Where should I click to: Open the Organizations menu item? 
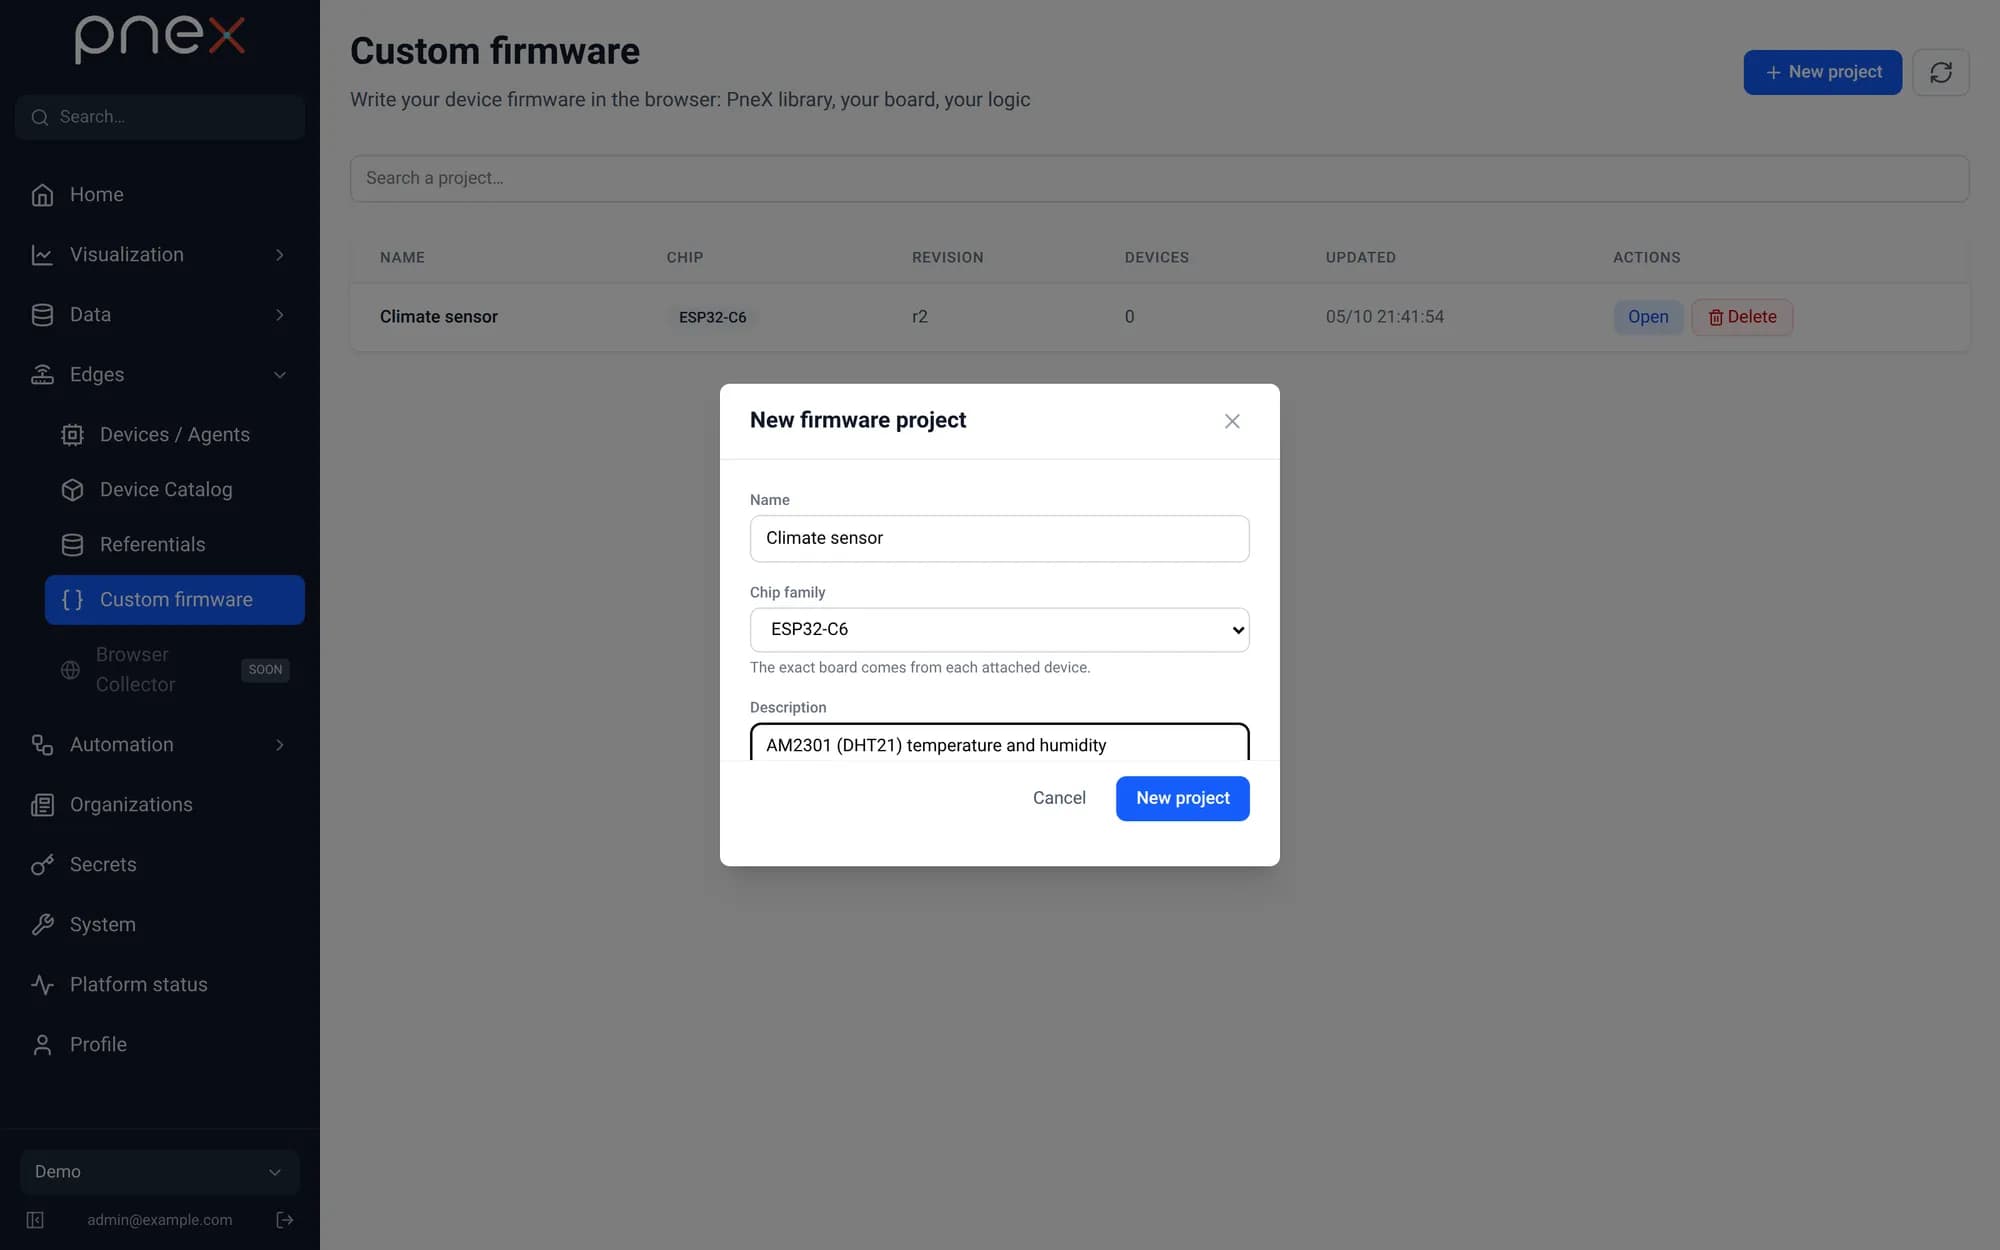coord(160,805)
